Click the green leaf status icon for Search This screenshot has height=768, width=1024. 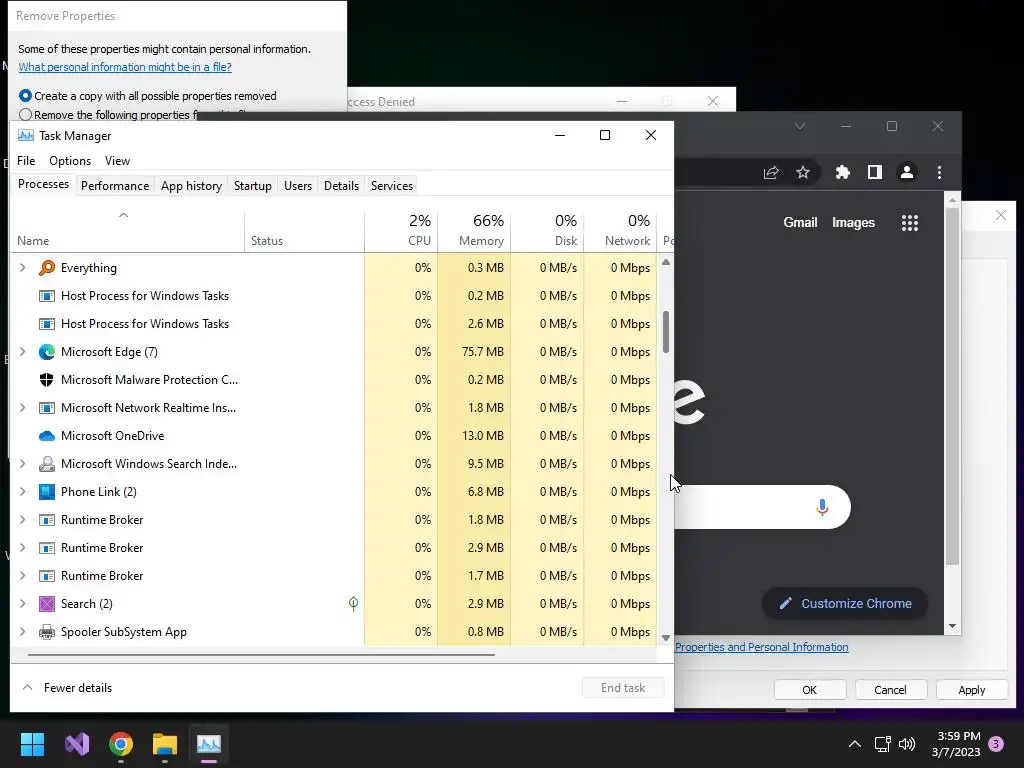353,604
